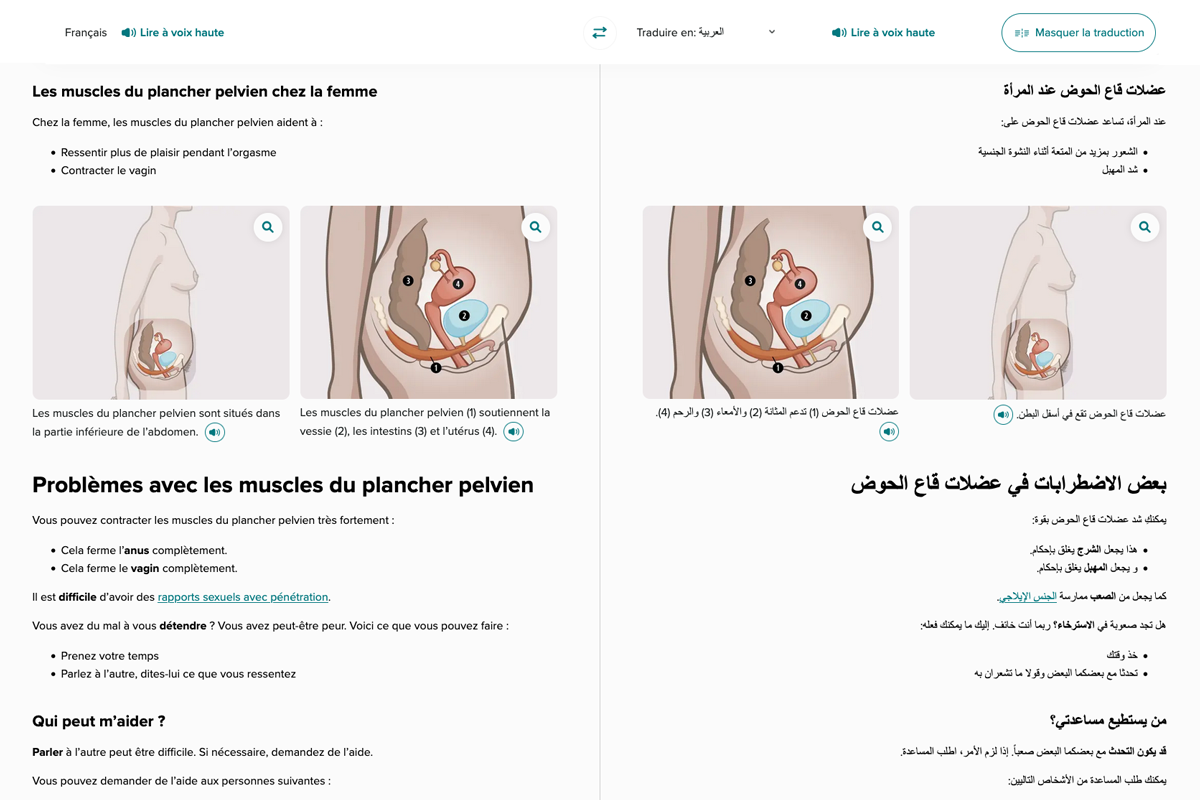Open the Arabic 'الجنس الإيلاجي' link
The height and width of the screenshot is (800, 1200).
coord(1027,597)
